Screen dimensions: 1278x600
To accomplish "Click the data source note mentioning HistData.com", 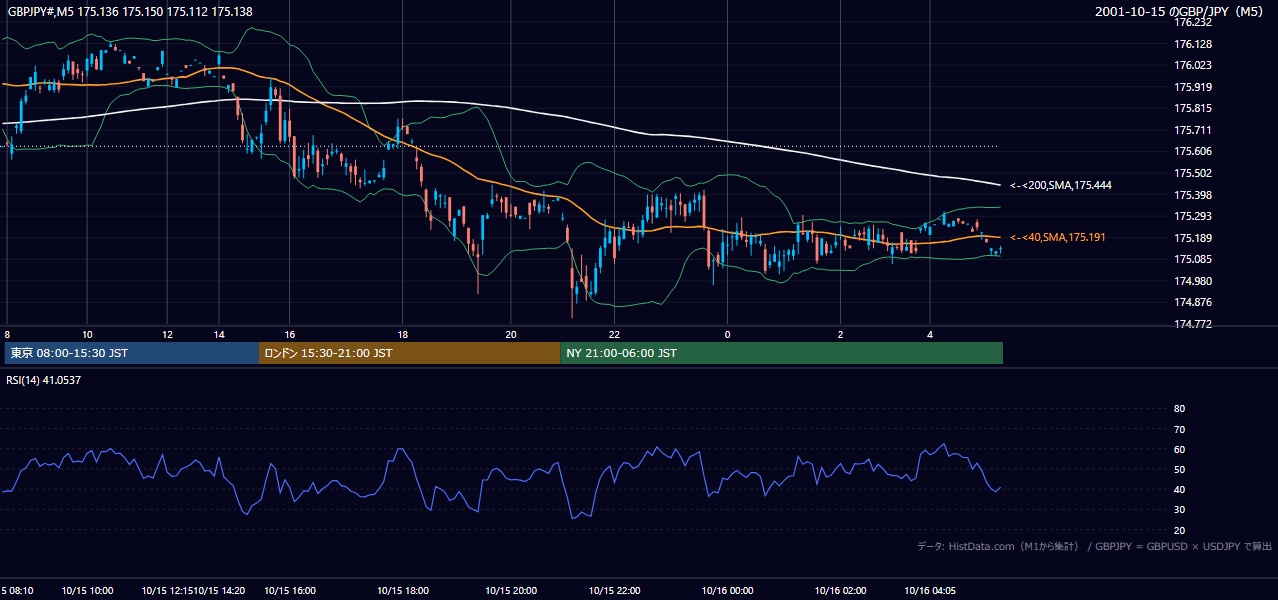I will tap(1095, 546).
